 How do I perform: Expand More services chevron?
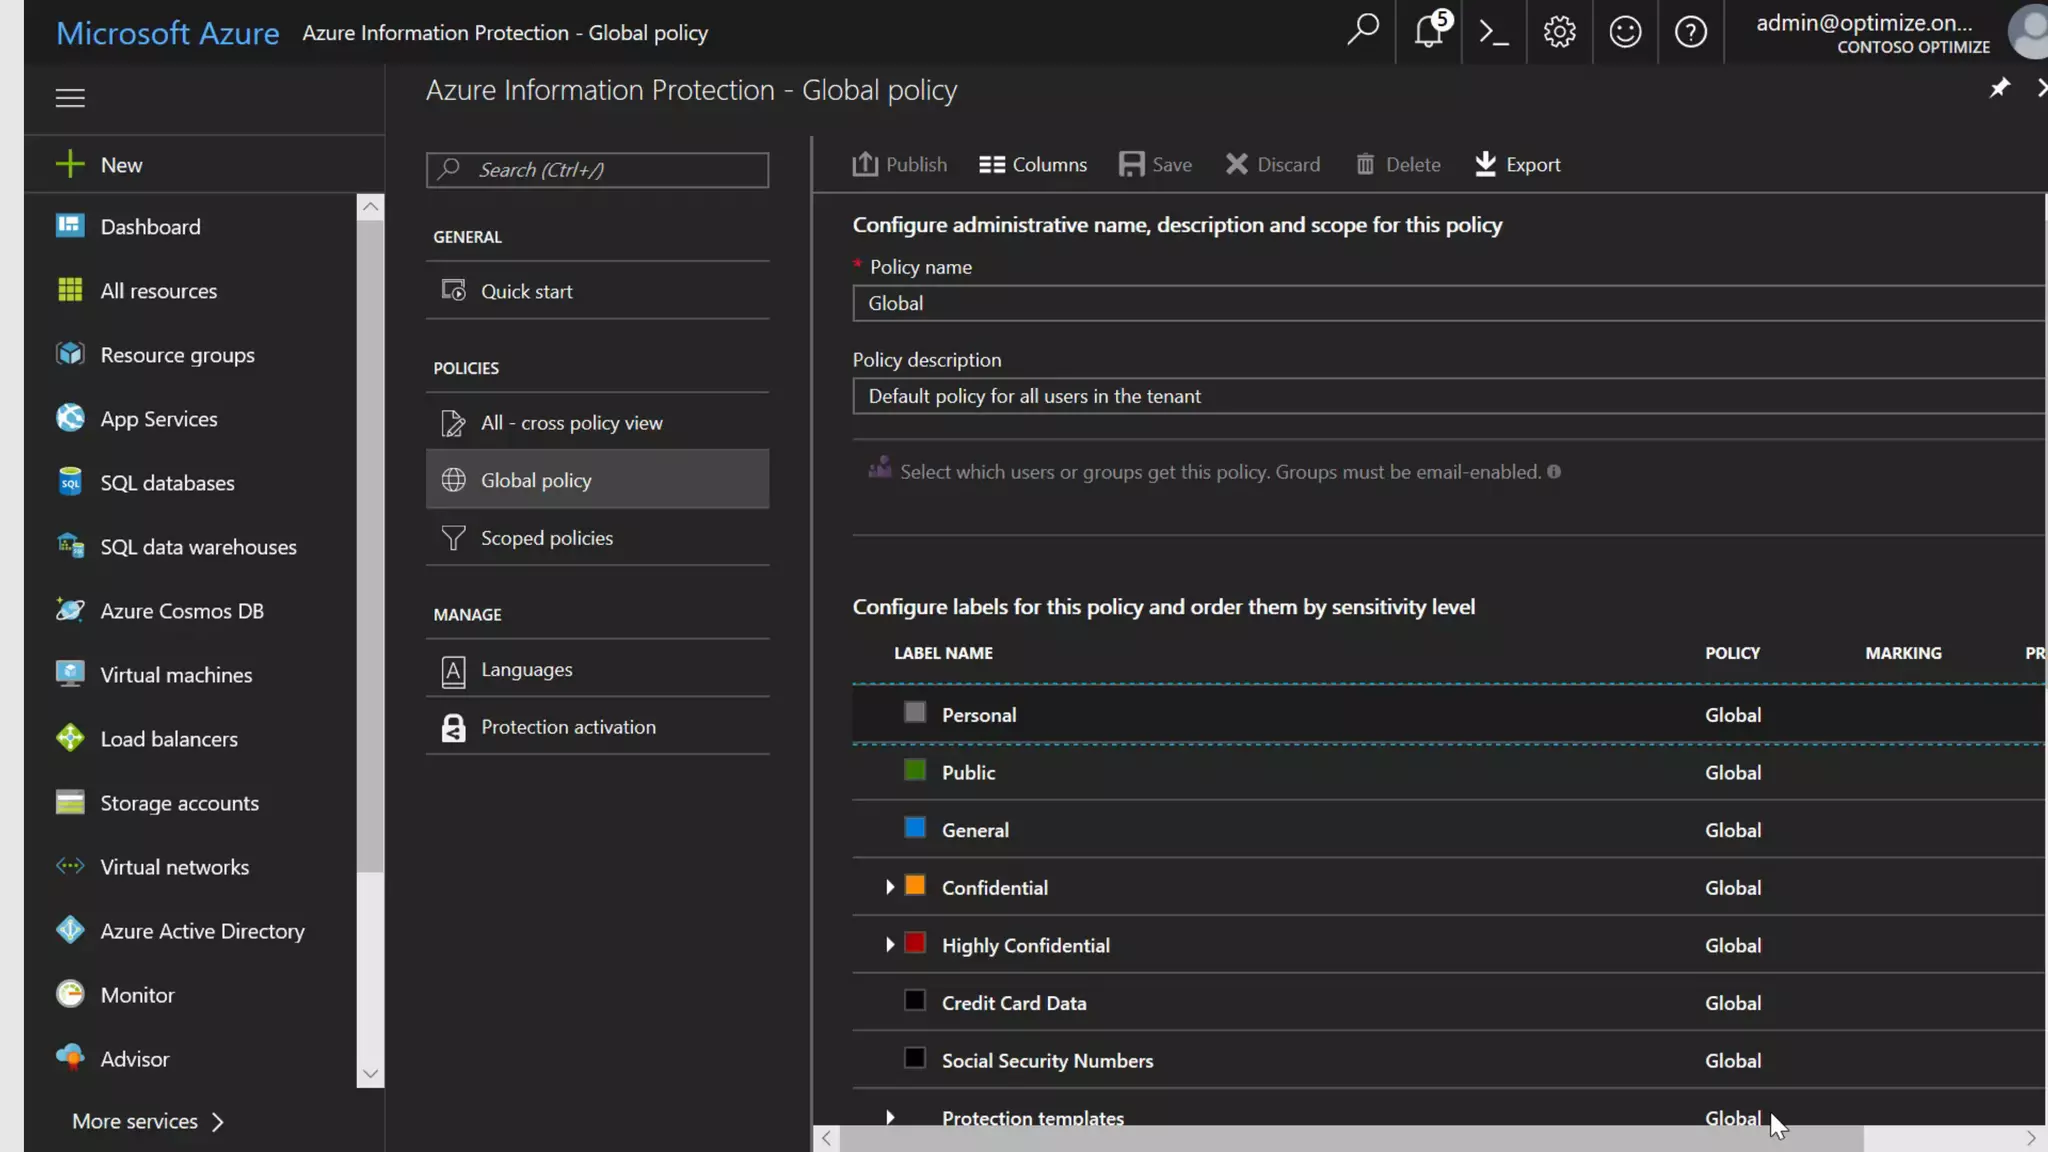point(218,1122)
